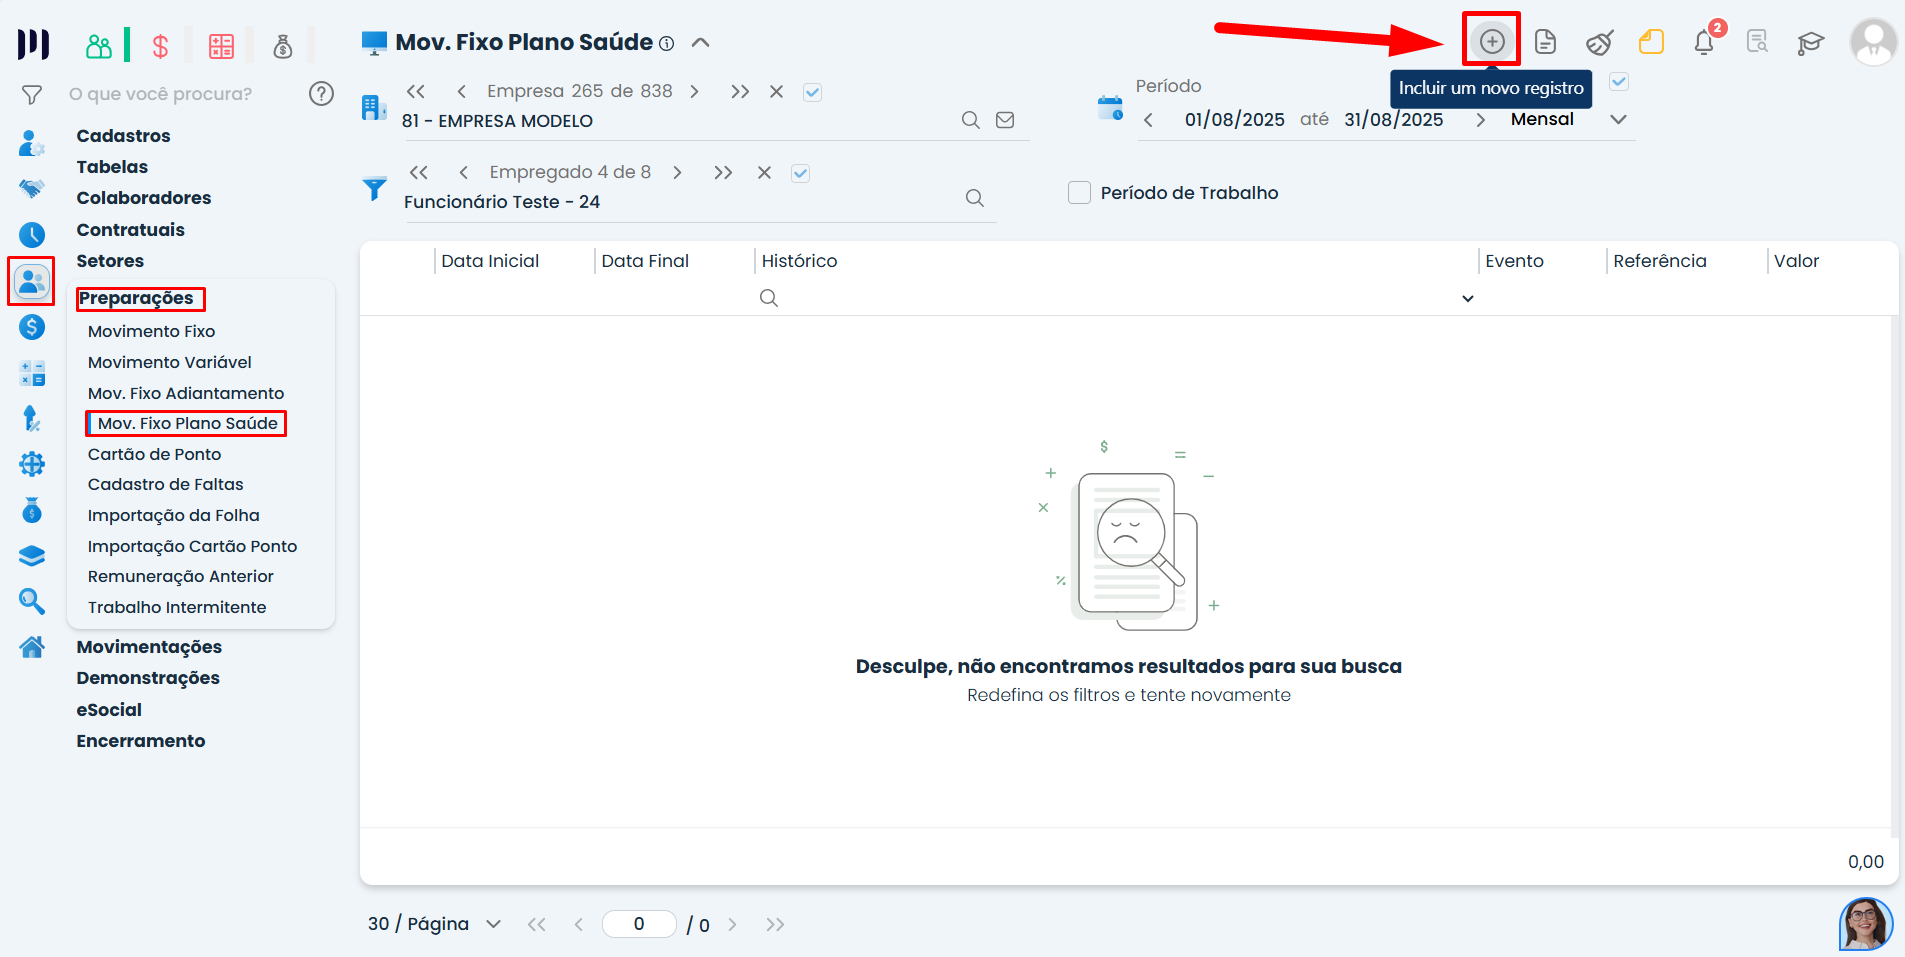Viewport: 1905px width, 957px height.
Task: Click the envelope icon beside EMPRESA MODELO
Action: [1005, 120]
